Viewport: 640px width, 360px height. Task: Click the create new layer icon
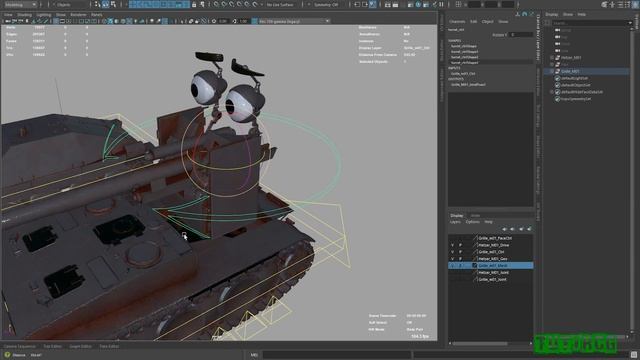[521, 229]
